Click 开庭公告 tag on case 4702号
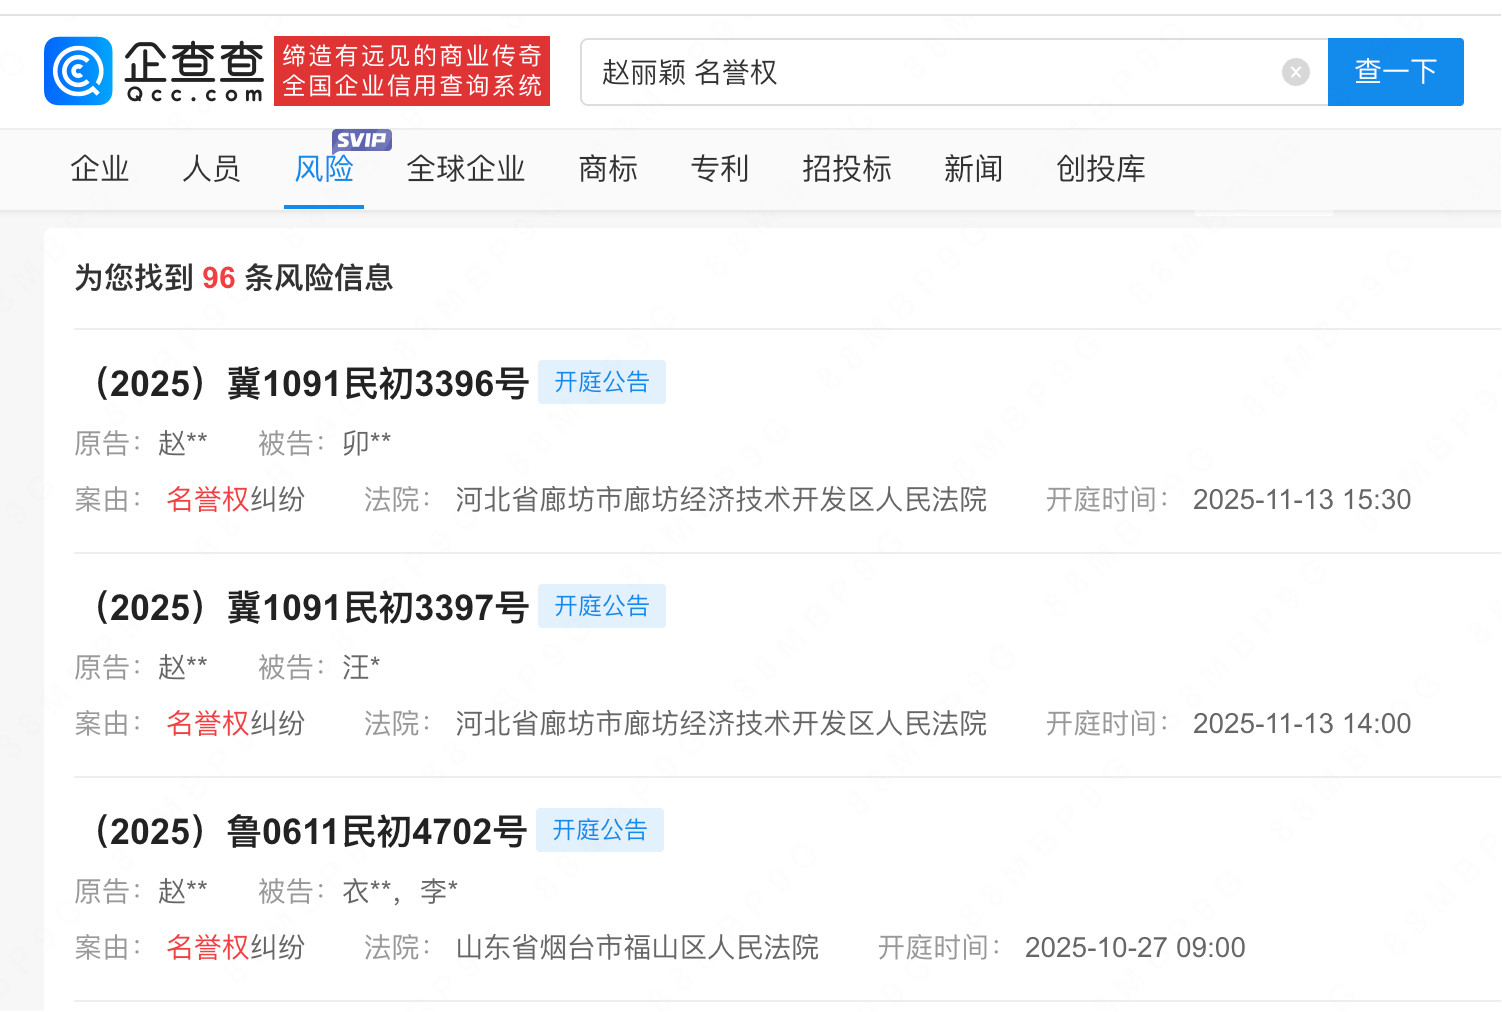Viewport: 1502px width, 1012px height. (x=600, y=830)
